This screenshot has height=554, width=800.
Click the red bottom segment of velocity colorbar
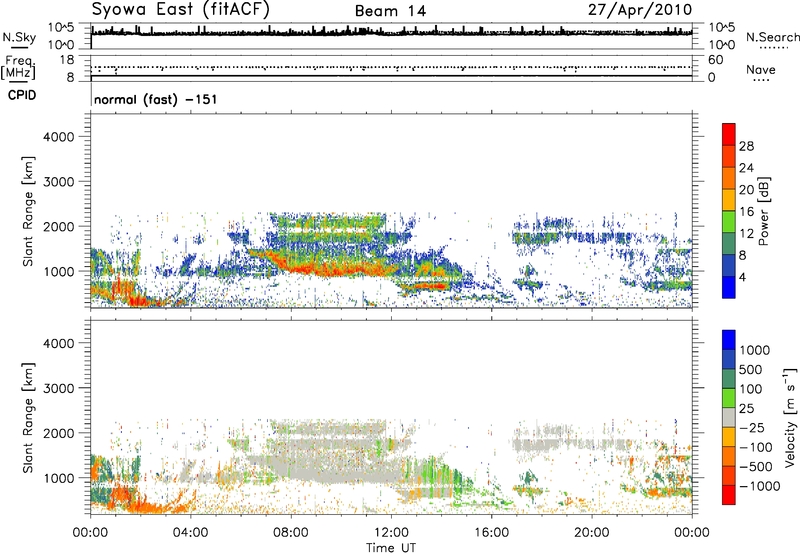(x=729, y=495)
